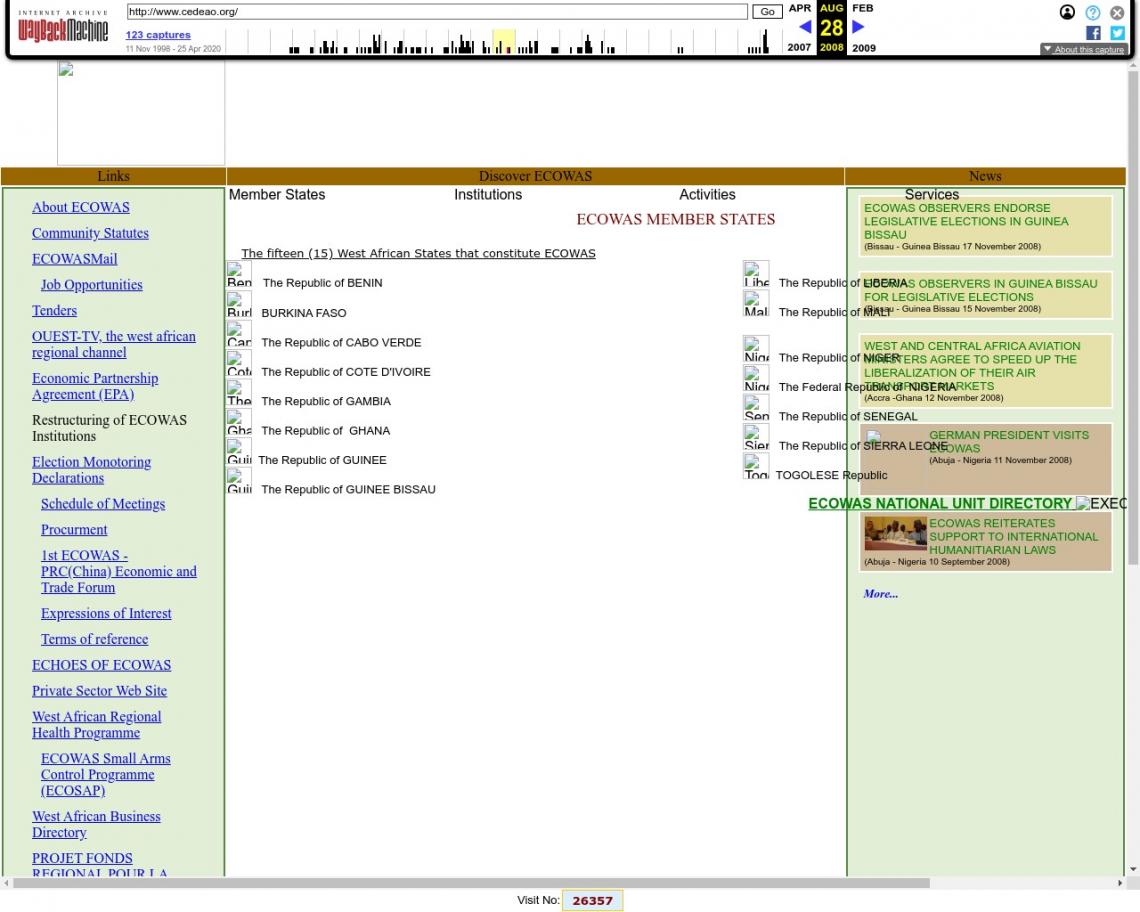
Task: Select 2007 in capture timeline
Action: pyautogui.click(x=799, y=47)
